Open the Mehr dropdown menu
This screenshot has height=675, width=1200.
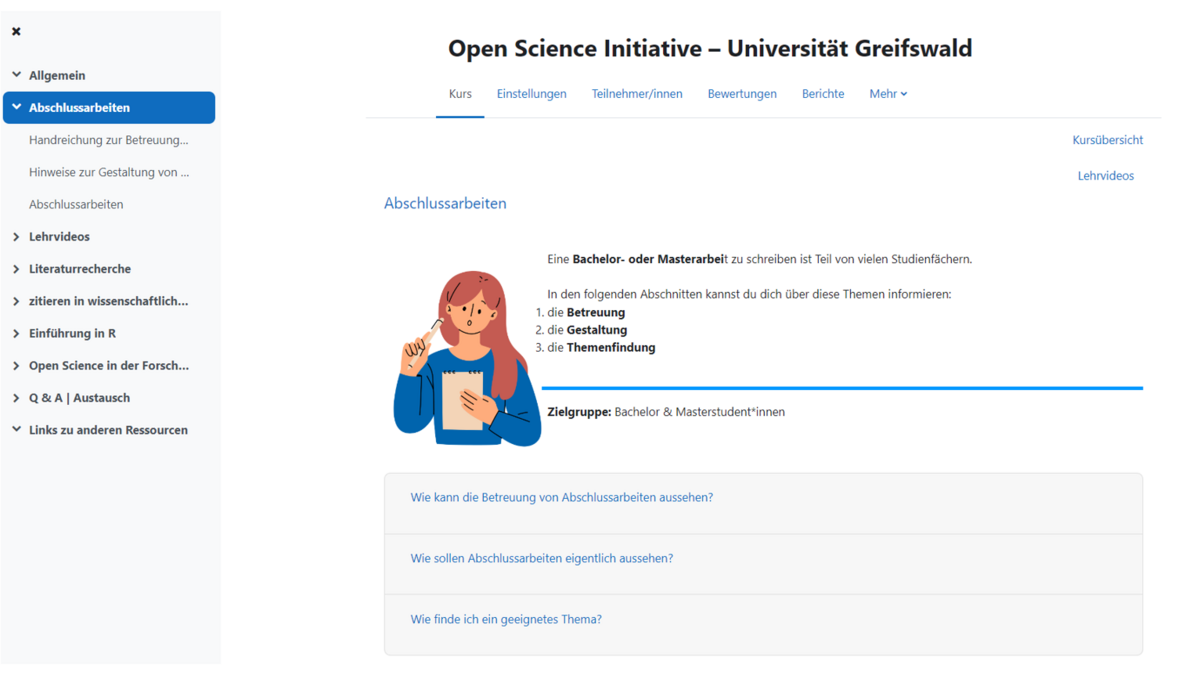pyautogui.click(x=888, y=94)
